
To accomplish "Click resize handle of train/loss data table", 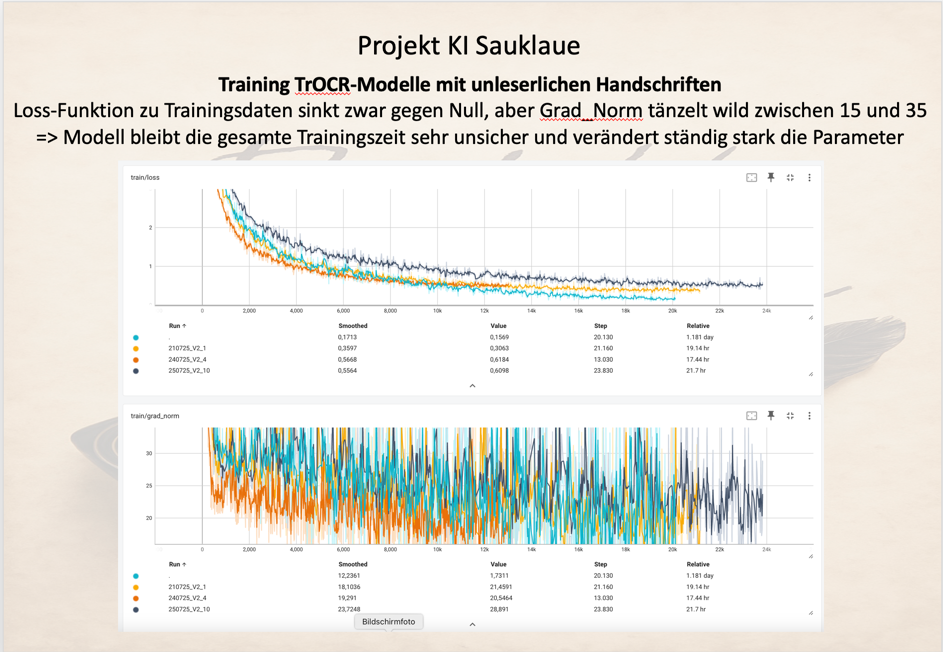I will [811, 374].
